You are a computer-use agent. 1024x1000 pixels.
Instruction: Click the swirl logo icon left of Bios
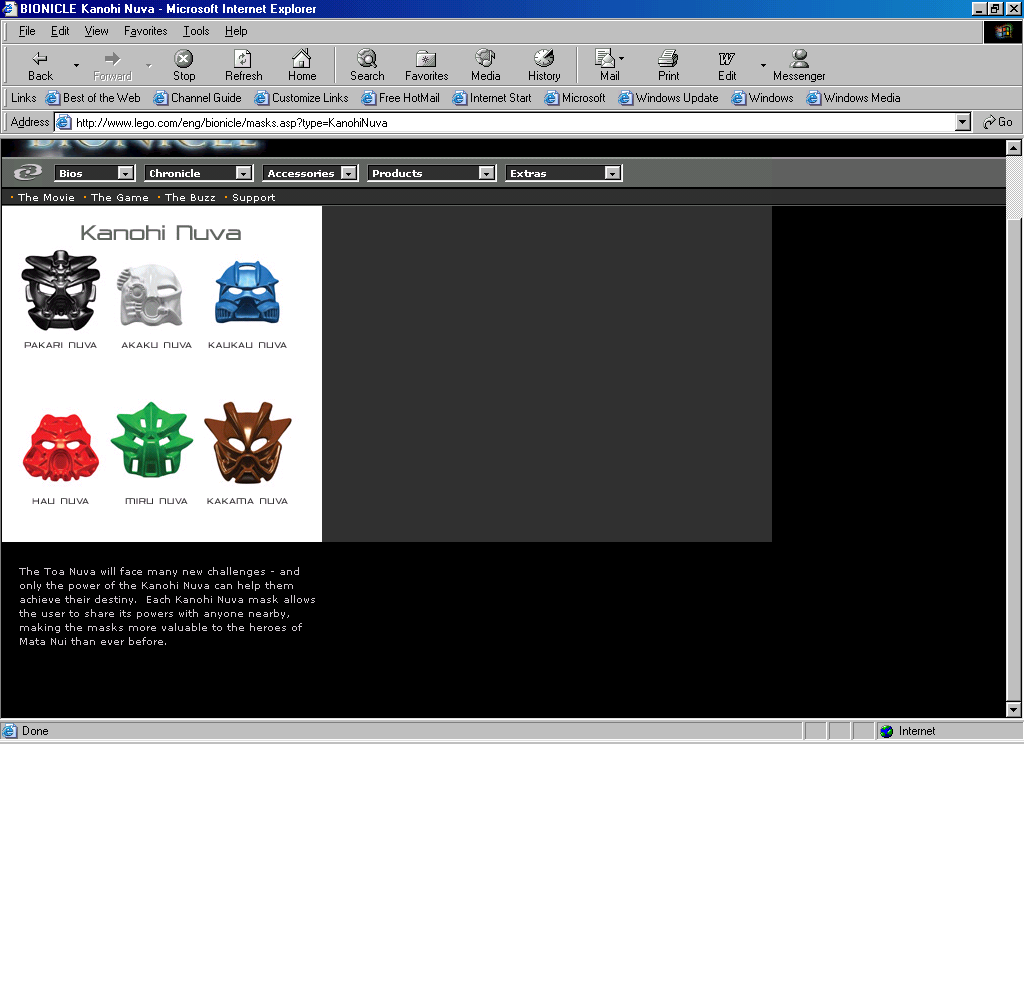[28, 172]
